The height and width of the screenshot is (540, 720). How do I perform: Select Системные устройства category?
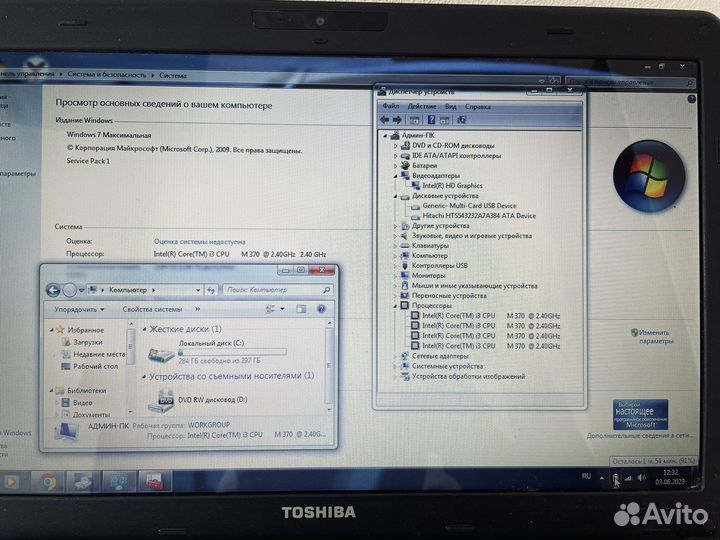(x=447, y=366)
